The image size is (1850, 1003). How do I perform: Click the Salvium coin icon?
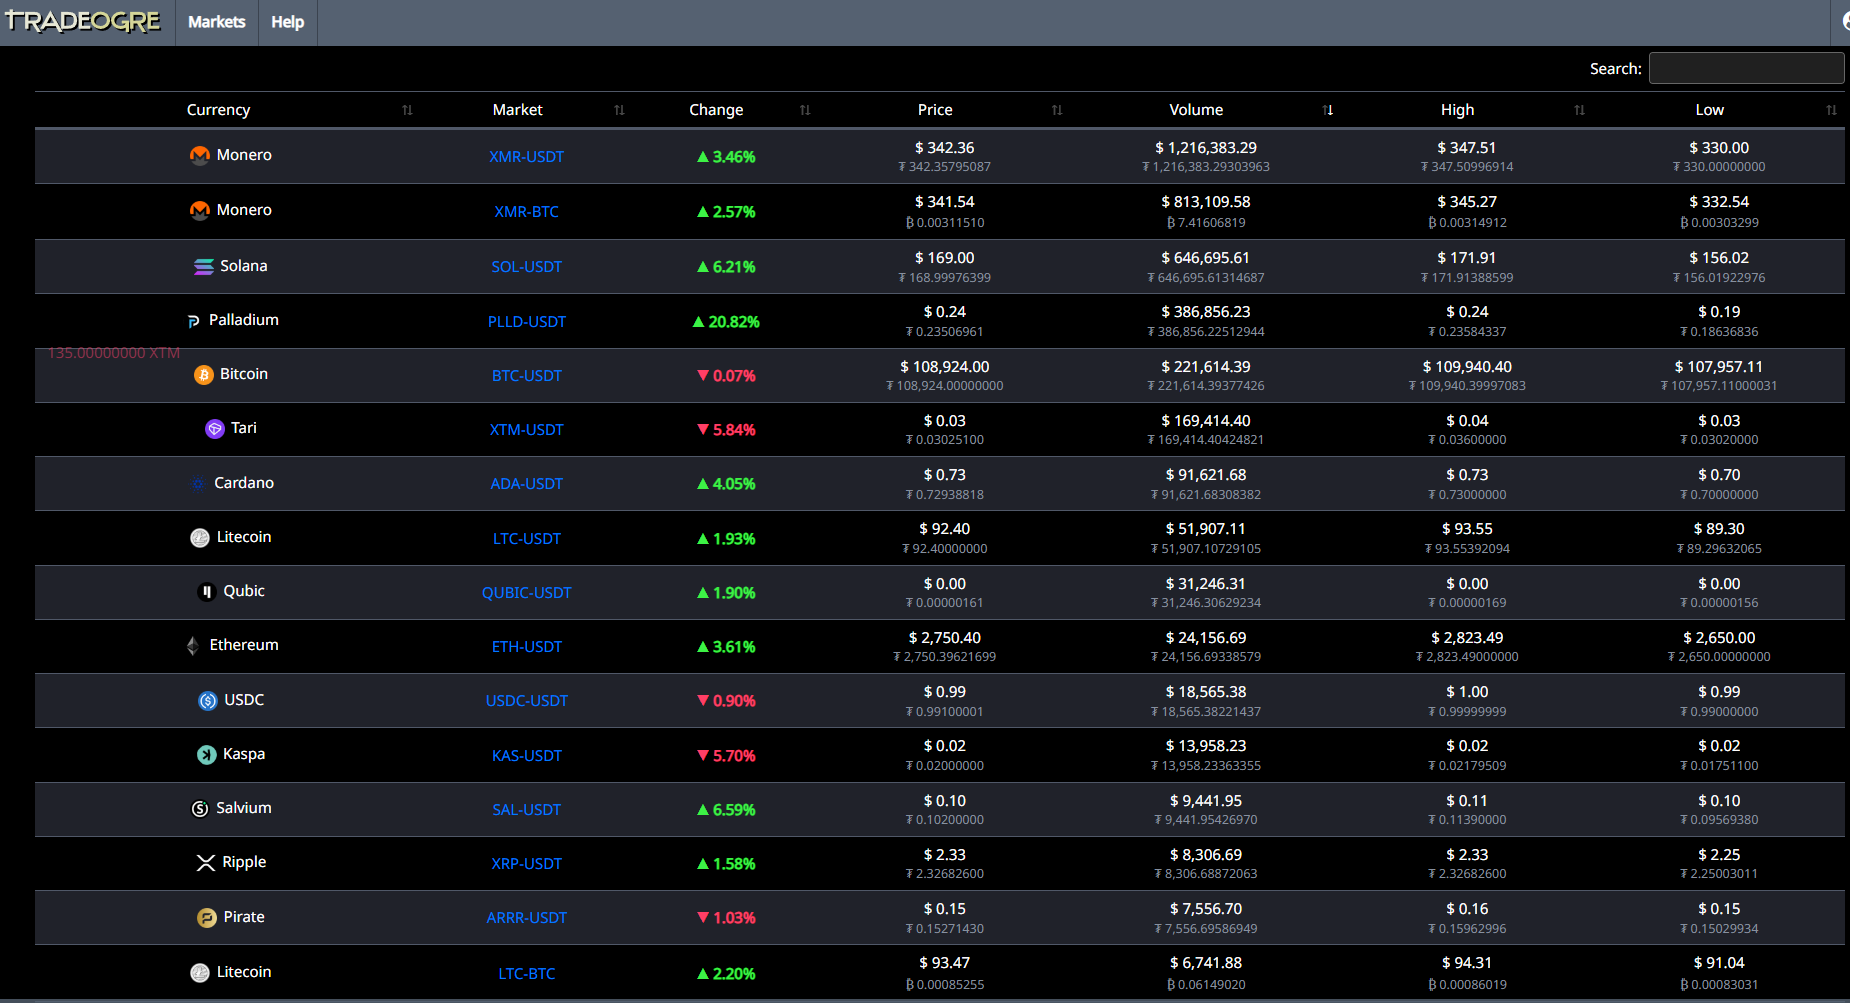(200, 809)
